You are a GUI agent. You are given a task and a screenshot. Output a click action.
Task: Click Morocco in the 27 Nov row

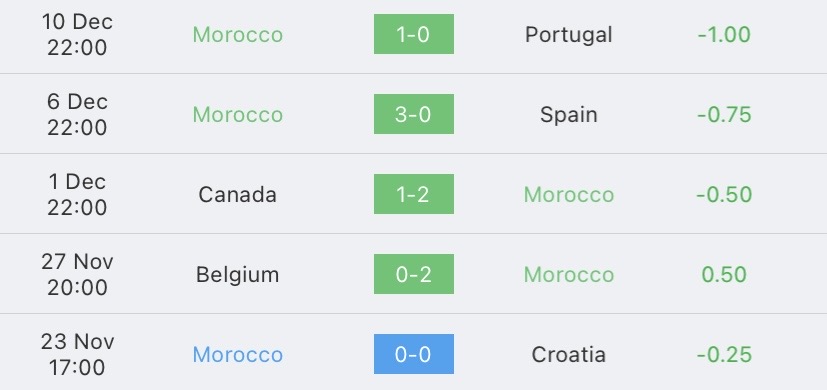(x=569, y=274)
